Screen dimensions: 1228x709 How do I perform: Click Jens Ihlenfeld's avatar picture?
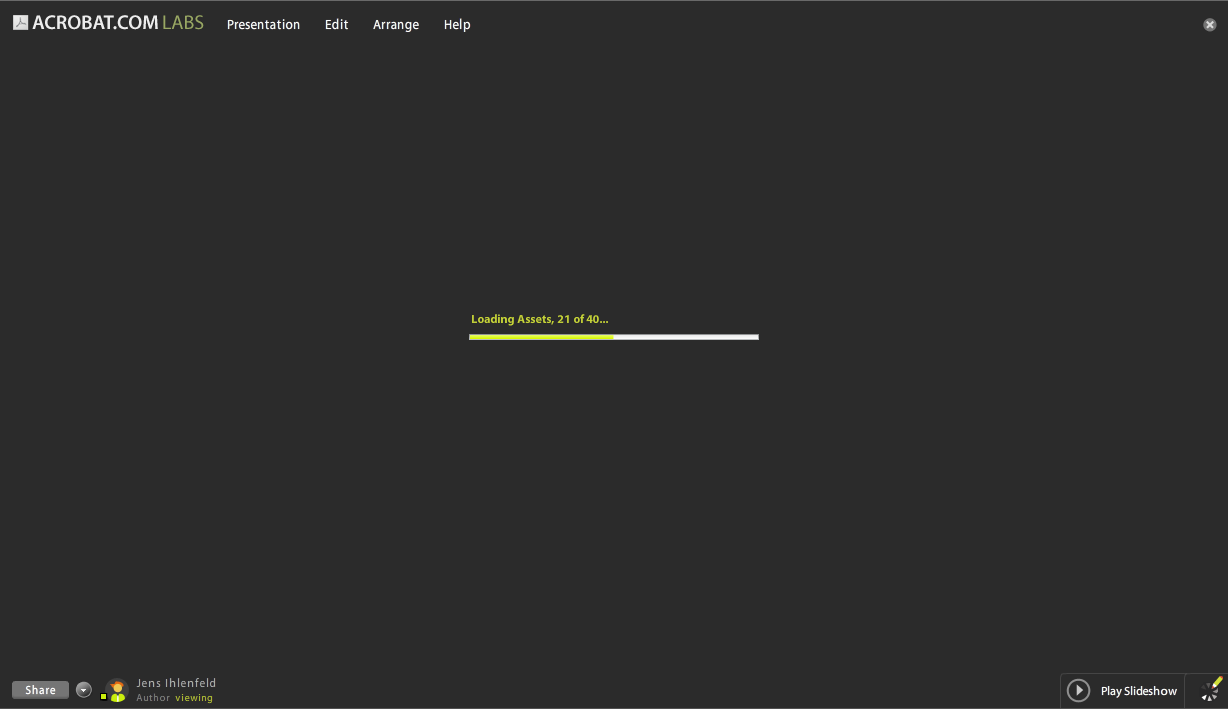[x=116, y=689]
